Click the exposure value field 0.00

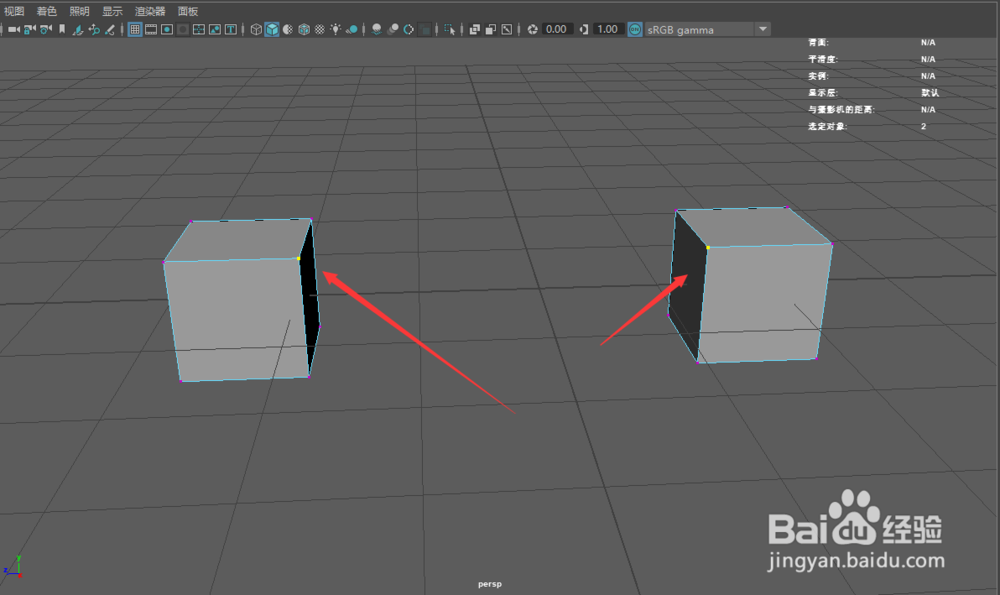pos(557,29)
